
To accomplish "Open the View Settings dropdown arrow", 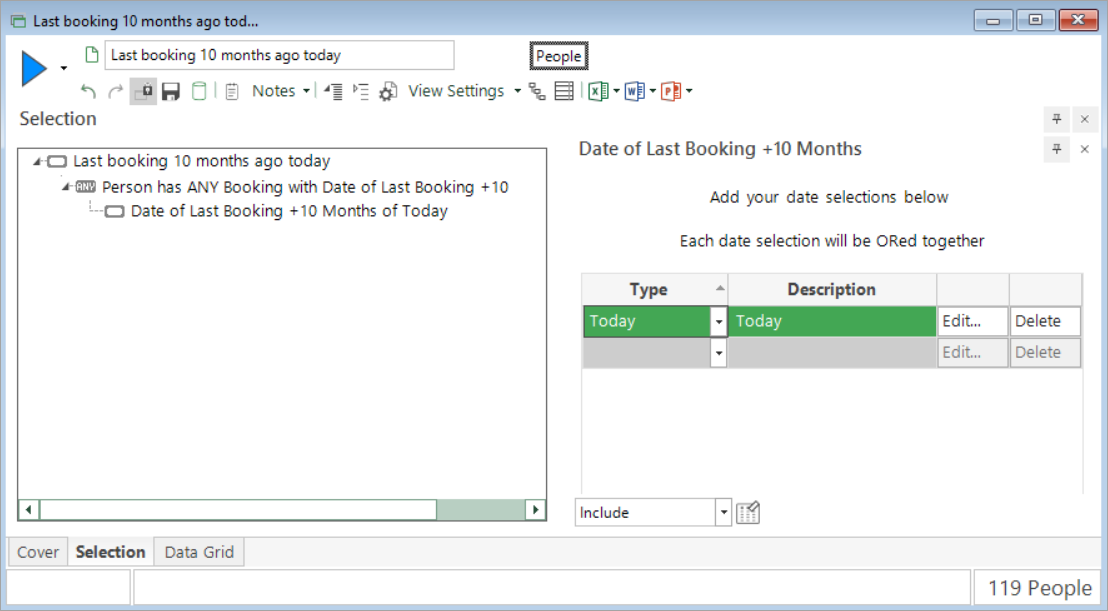I will 517,91.
